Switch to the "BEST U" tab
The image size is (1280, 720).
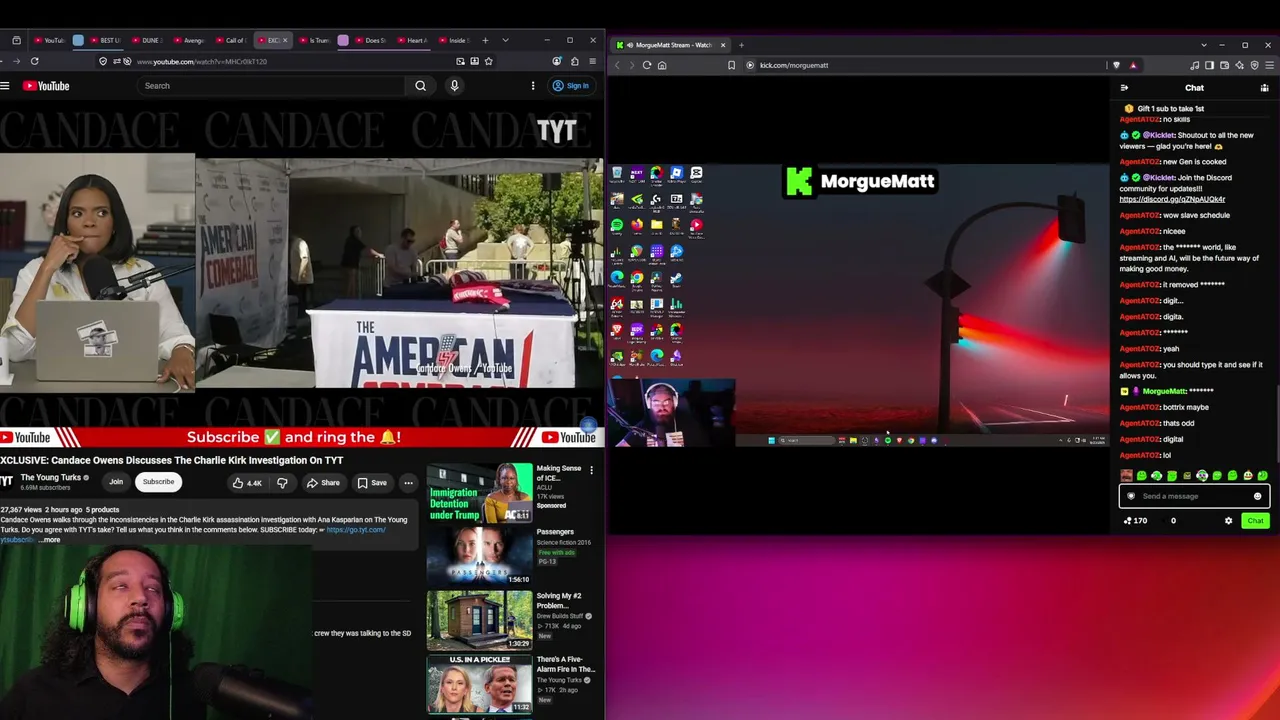pos(105,41)
